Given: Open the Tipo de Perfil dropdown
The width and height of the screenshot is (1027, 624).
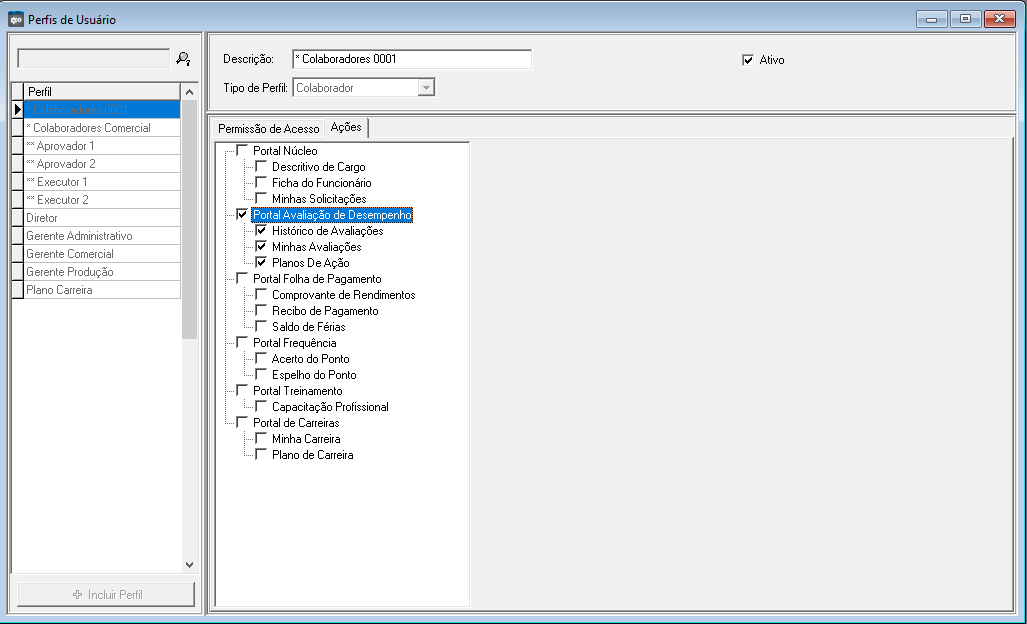Looking at the screenshot, I should (x=426, y=88).
